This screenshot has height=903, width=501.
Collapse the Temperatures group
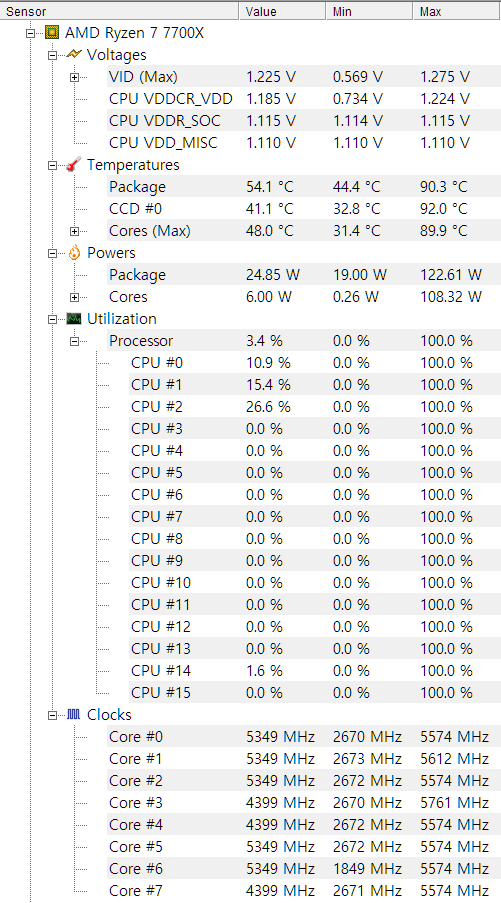click(x=52, y=165)
